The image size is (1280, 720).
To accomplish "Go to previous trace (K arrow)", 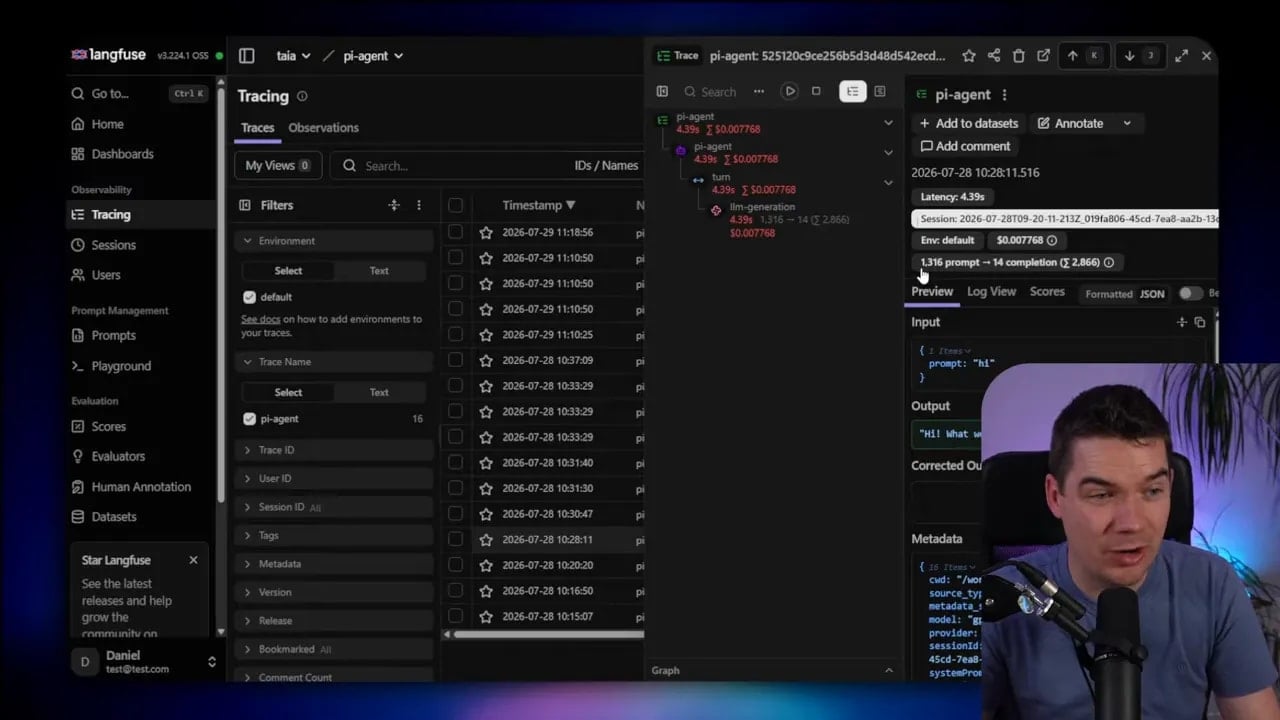I will coord(1084,56).
